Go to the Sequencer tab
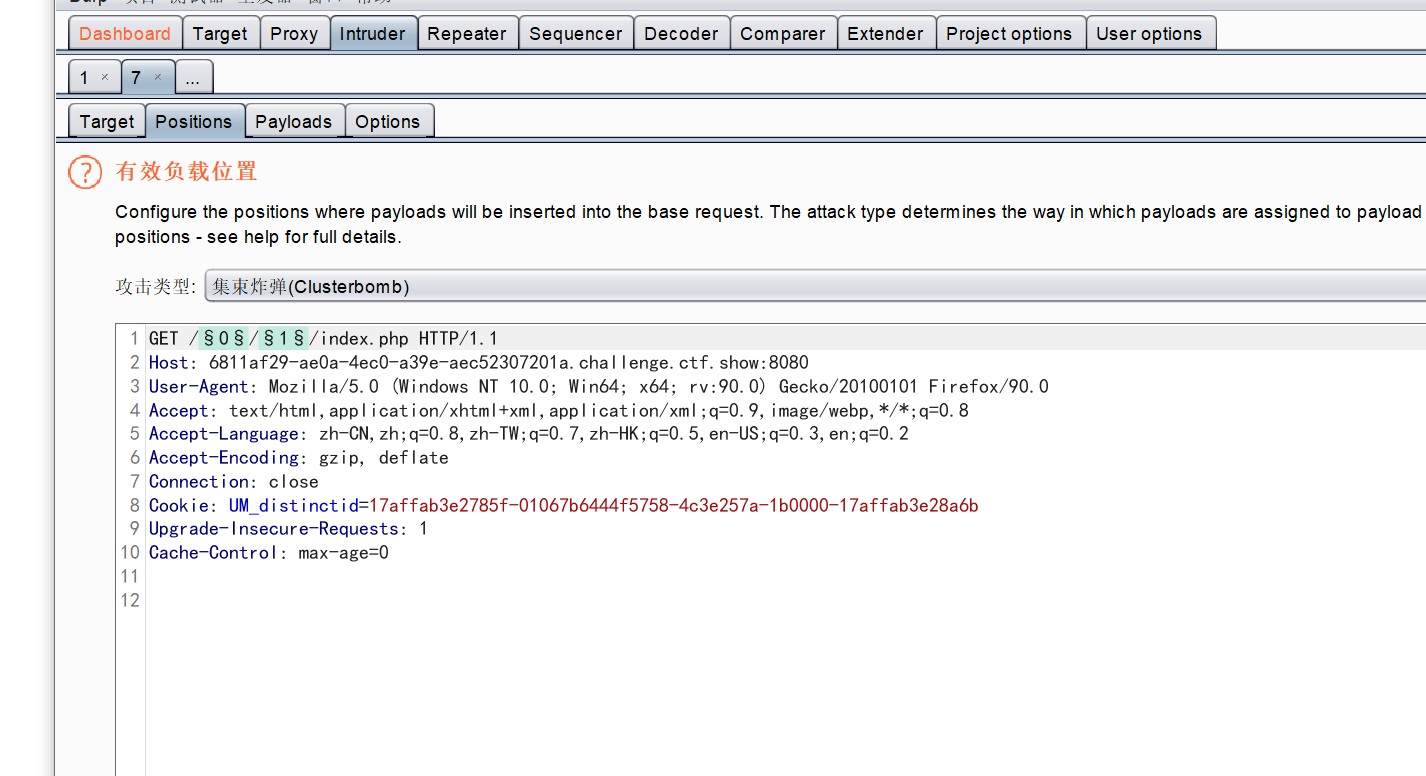The image size is (1426, 776). [x=576, y=33]
